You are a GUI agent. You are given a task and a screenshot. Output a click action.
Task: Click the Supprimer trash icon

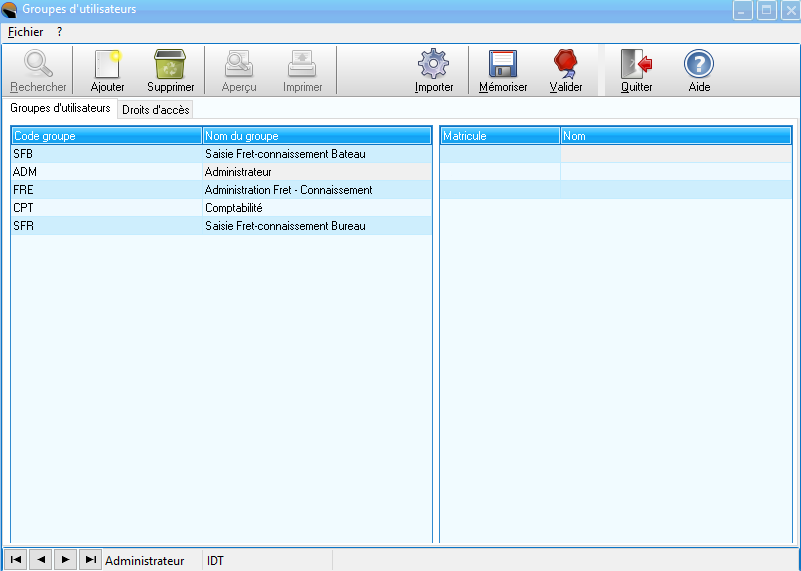click(170, 66)
